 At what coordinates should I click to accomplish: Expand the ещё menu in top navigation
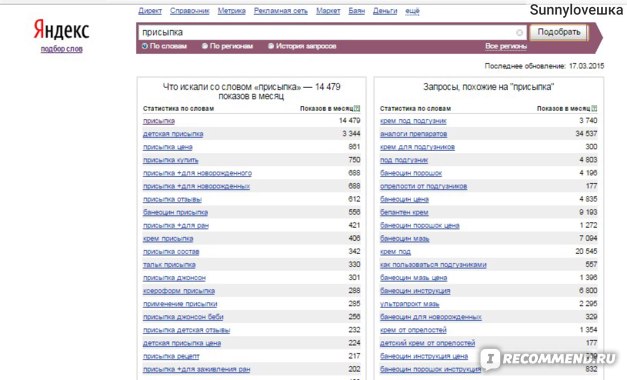412,11
